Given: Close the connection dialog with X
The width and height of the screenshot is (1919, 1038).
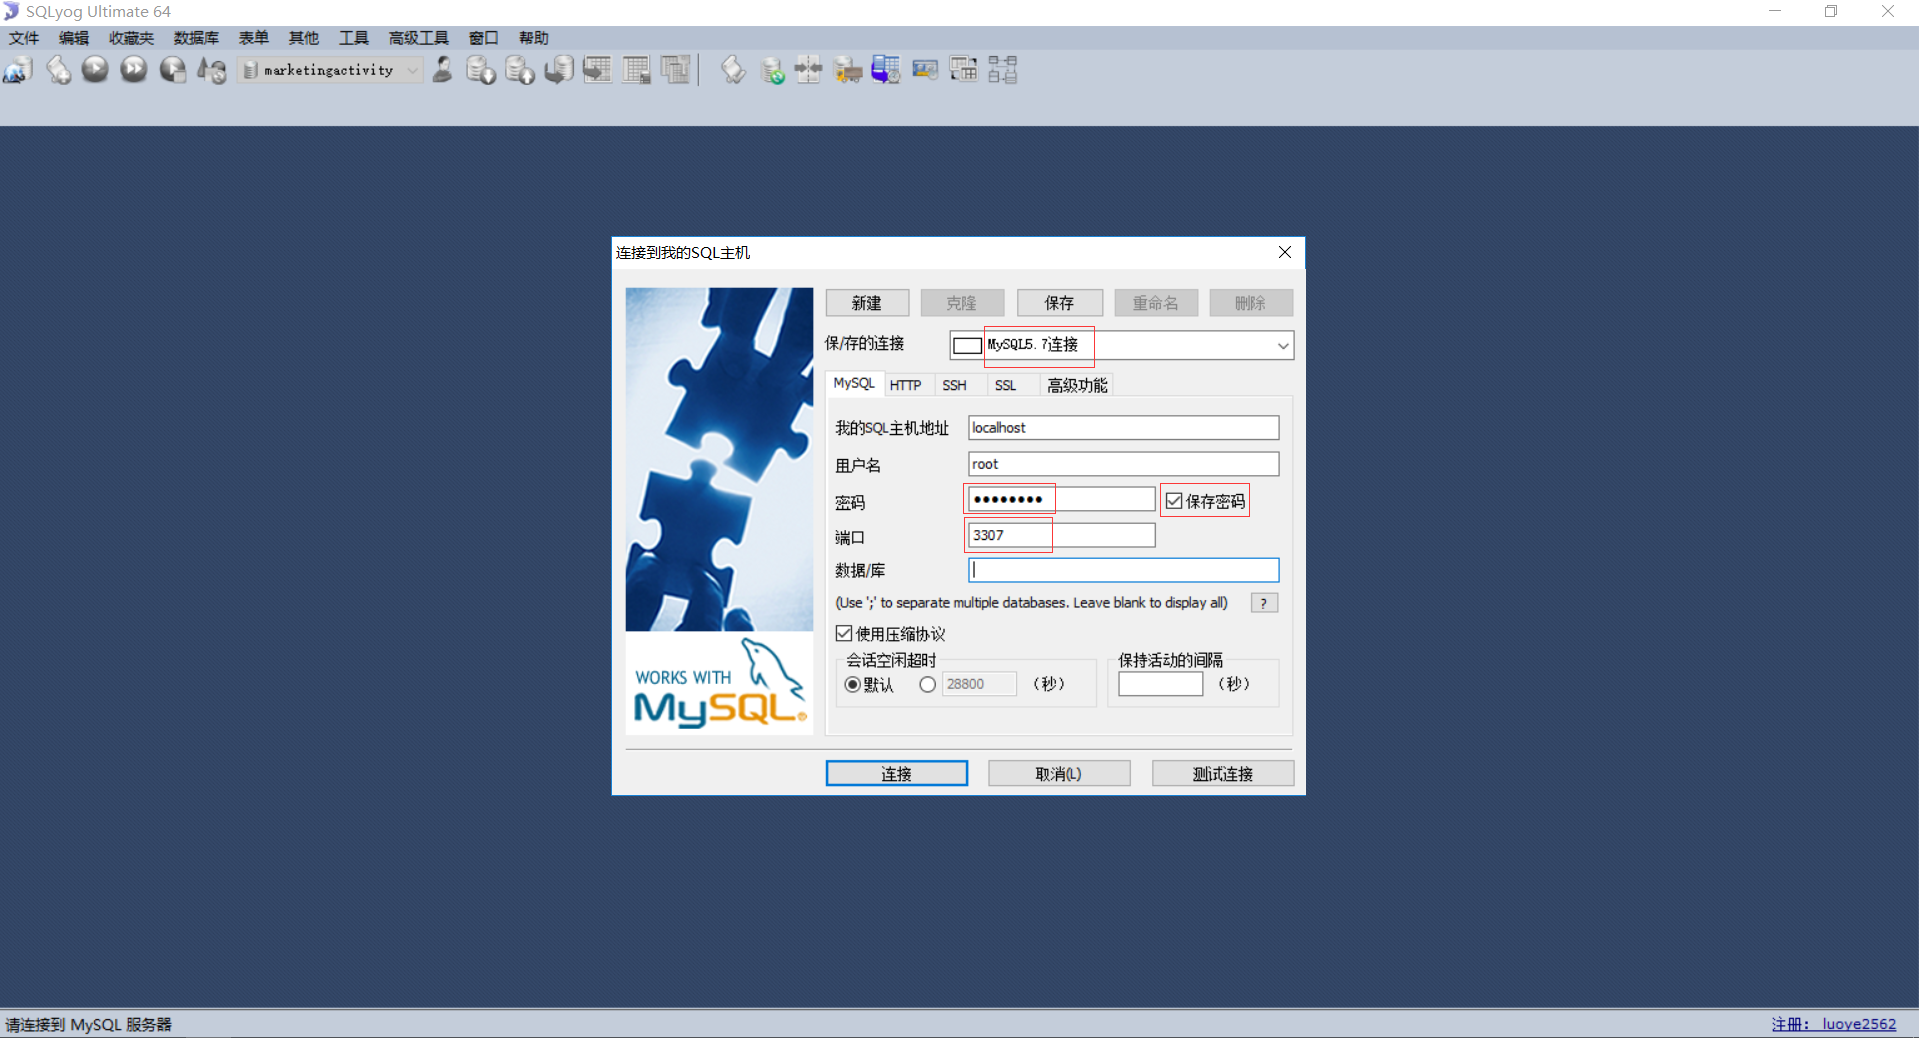Looking at the screenshot, I should point(1285,252).
